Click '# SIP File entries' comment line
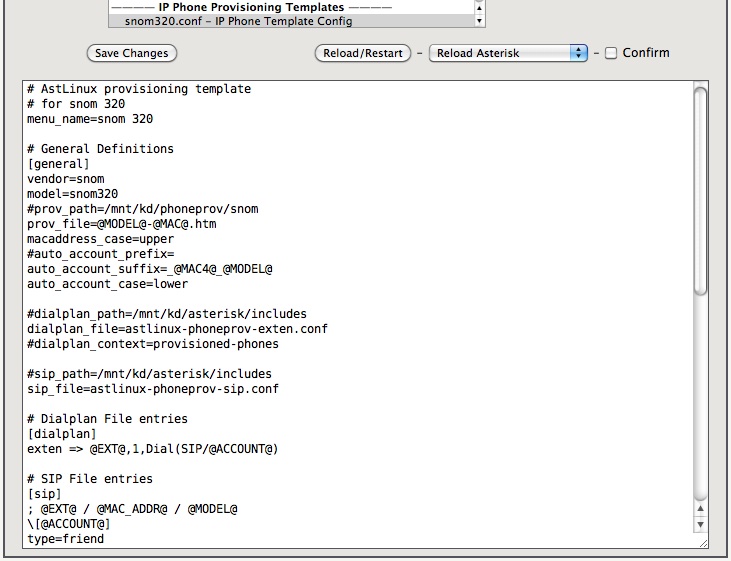The height and width of the screenshot is (561, 731). [90, 479]
